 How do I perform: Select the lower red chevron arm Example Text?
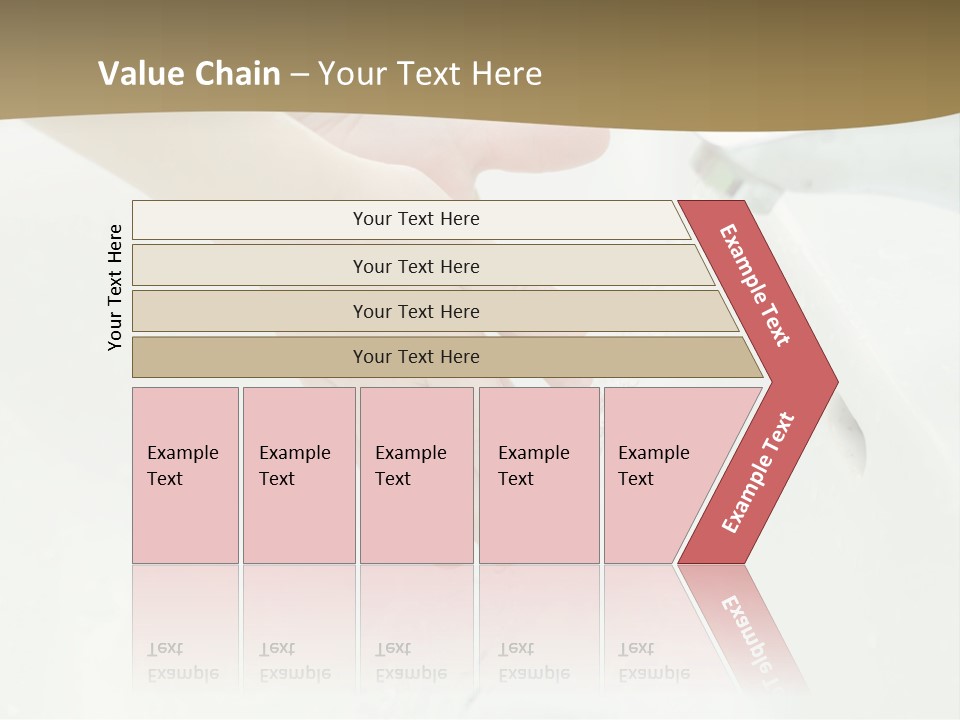[x=758, y=471]
